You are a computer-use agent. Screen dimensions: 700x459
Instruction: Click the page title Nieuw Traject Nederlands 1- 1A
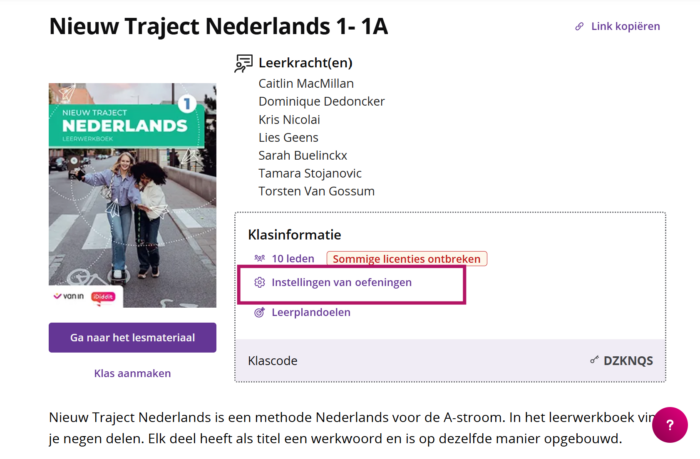pos(218,27)
